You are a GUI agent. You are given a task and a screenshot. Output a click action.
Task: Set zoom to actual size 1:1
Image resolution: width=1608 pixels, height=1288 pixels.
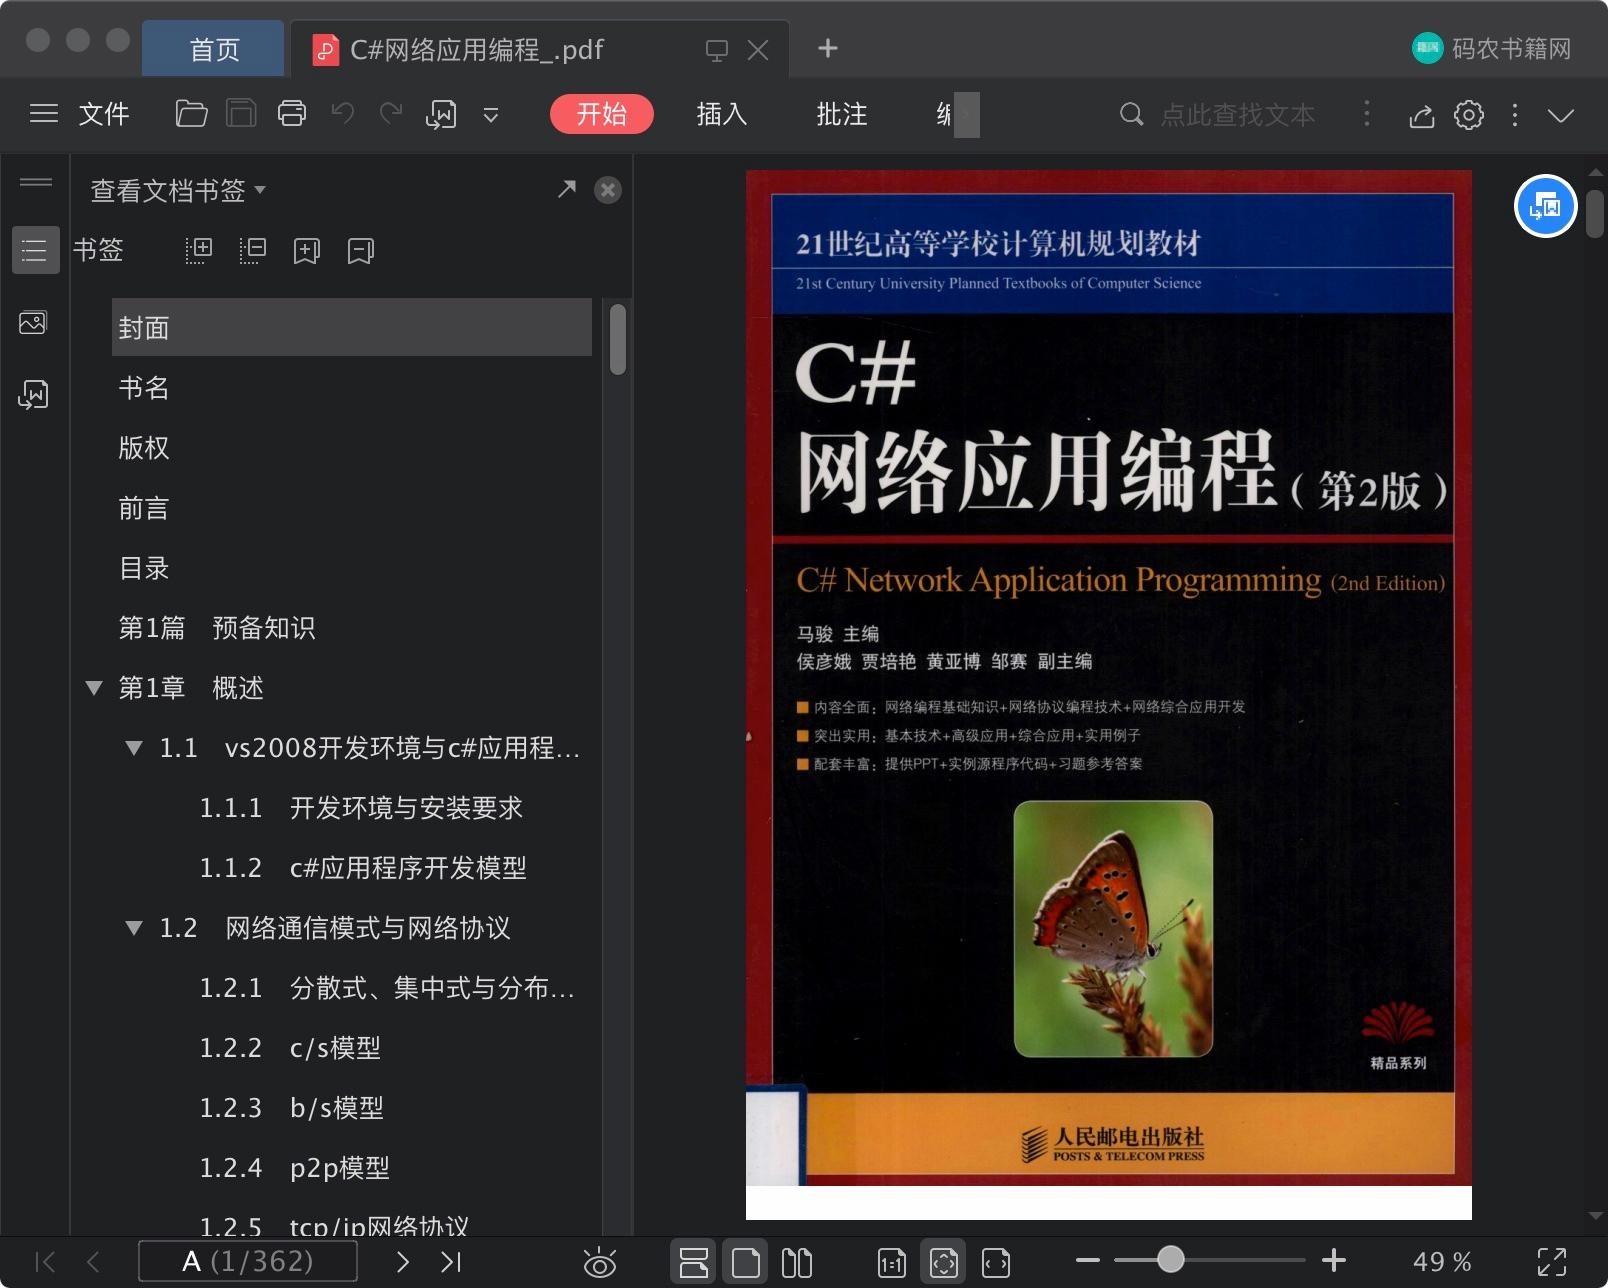click(891, 1263)
